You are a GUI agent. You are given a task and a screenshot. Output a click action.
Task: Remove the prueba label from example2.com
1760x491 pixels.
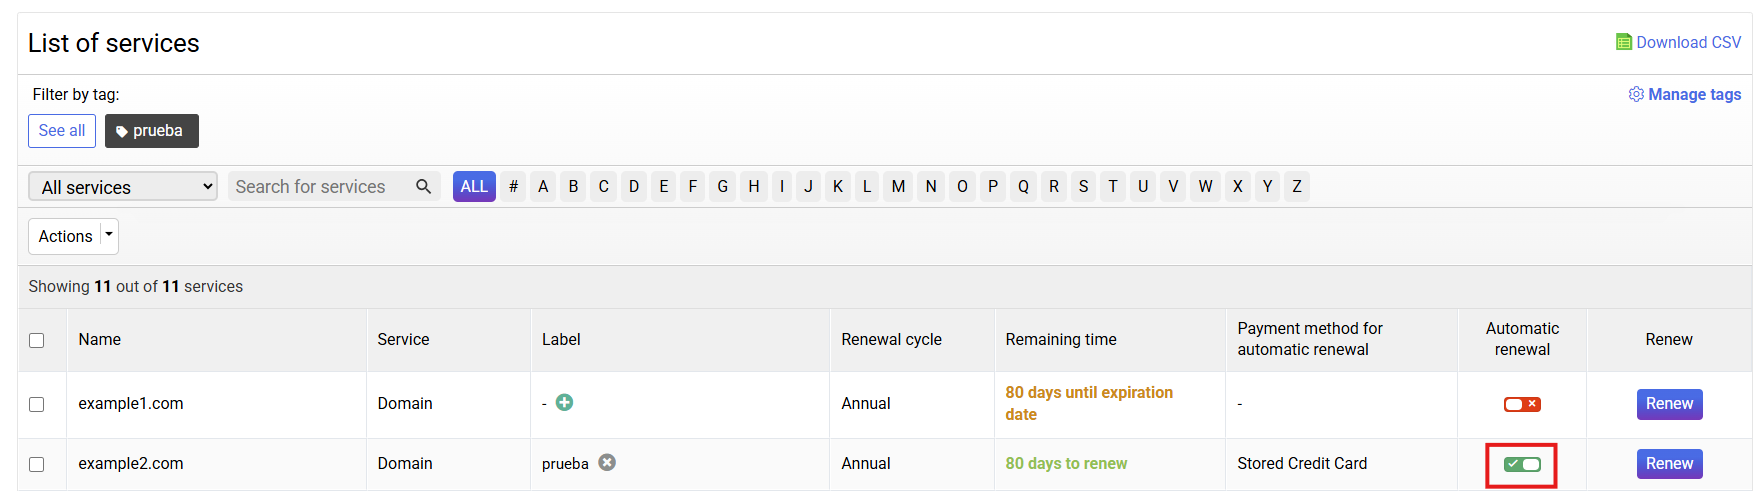(607, 463)
